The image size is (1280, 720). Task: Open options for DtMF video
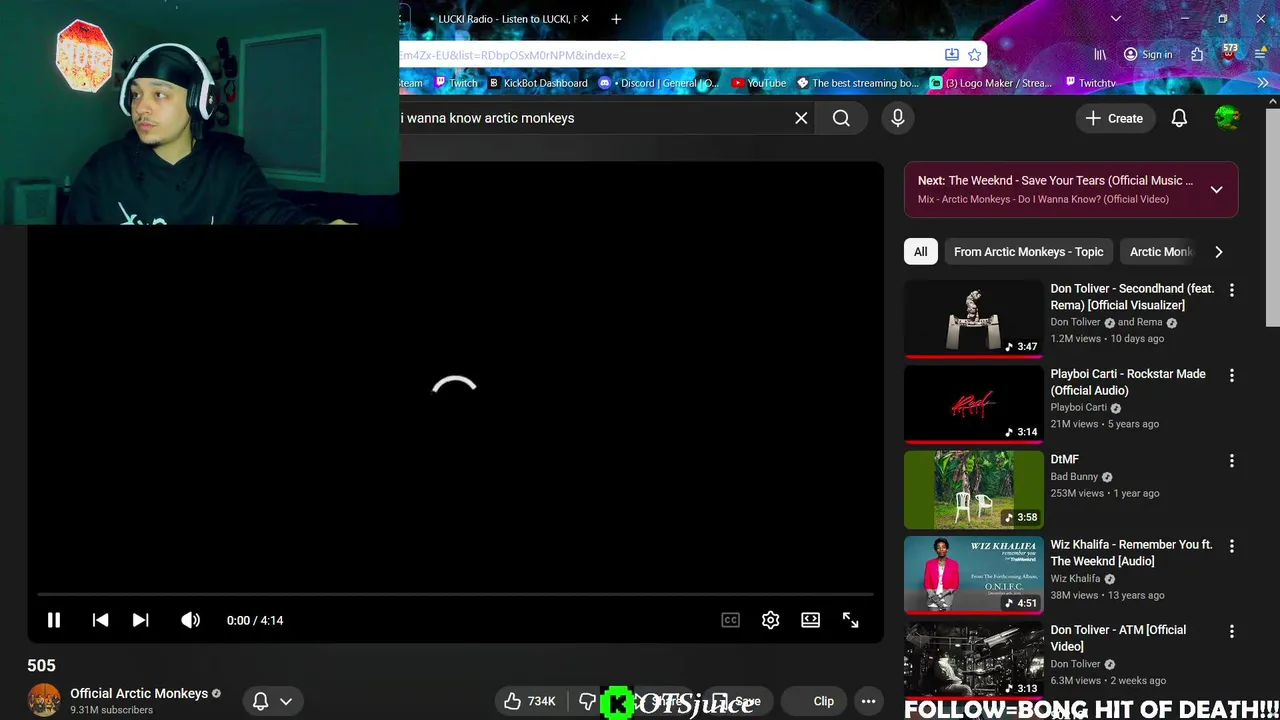point(1232,461)
